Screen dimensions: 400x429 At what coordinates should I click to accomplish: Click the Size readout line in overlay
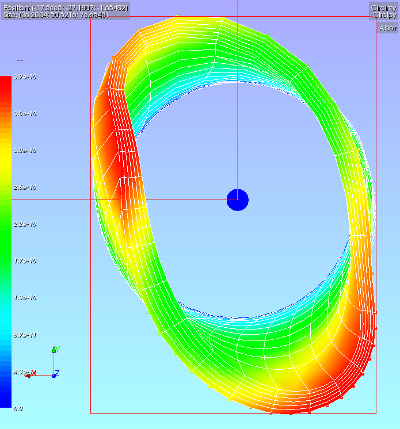point(55,15)
